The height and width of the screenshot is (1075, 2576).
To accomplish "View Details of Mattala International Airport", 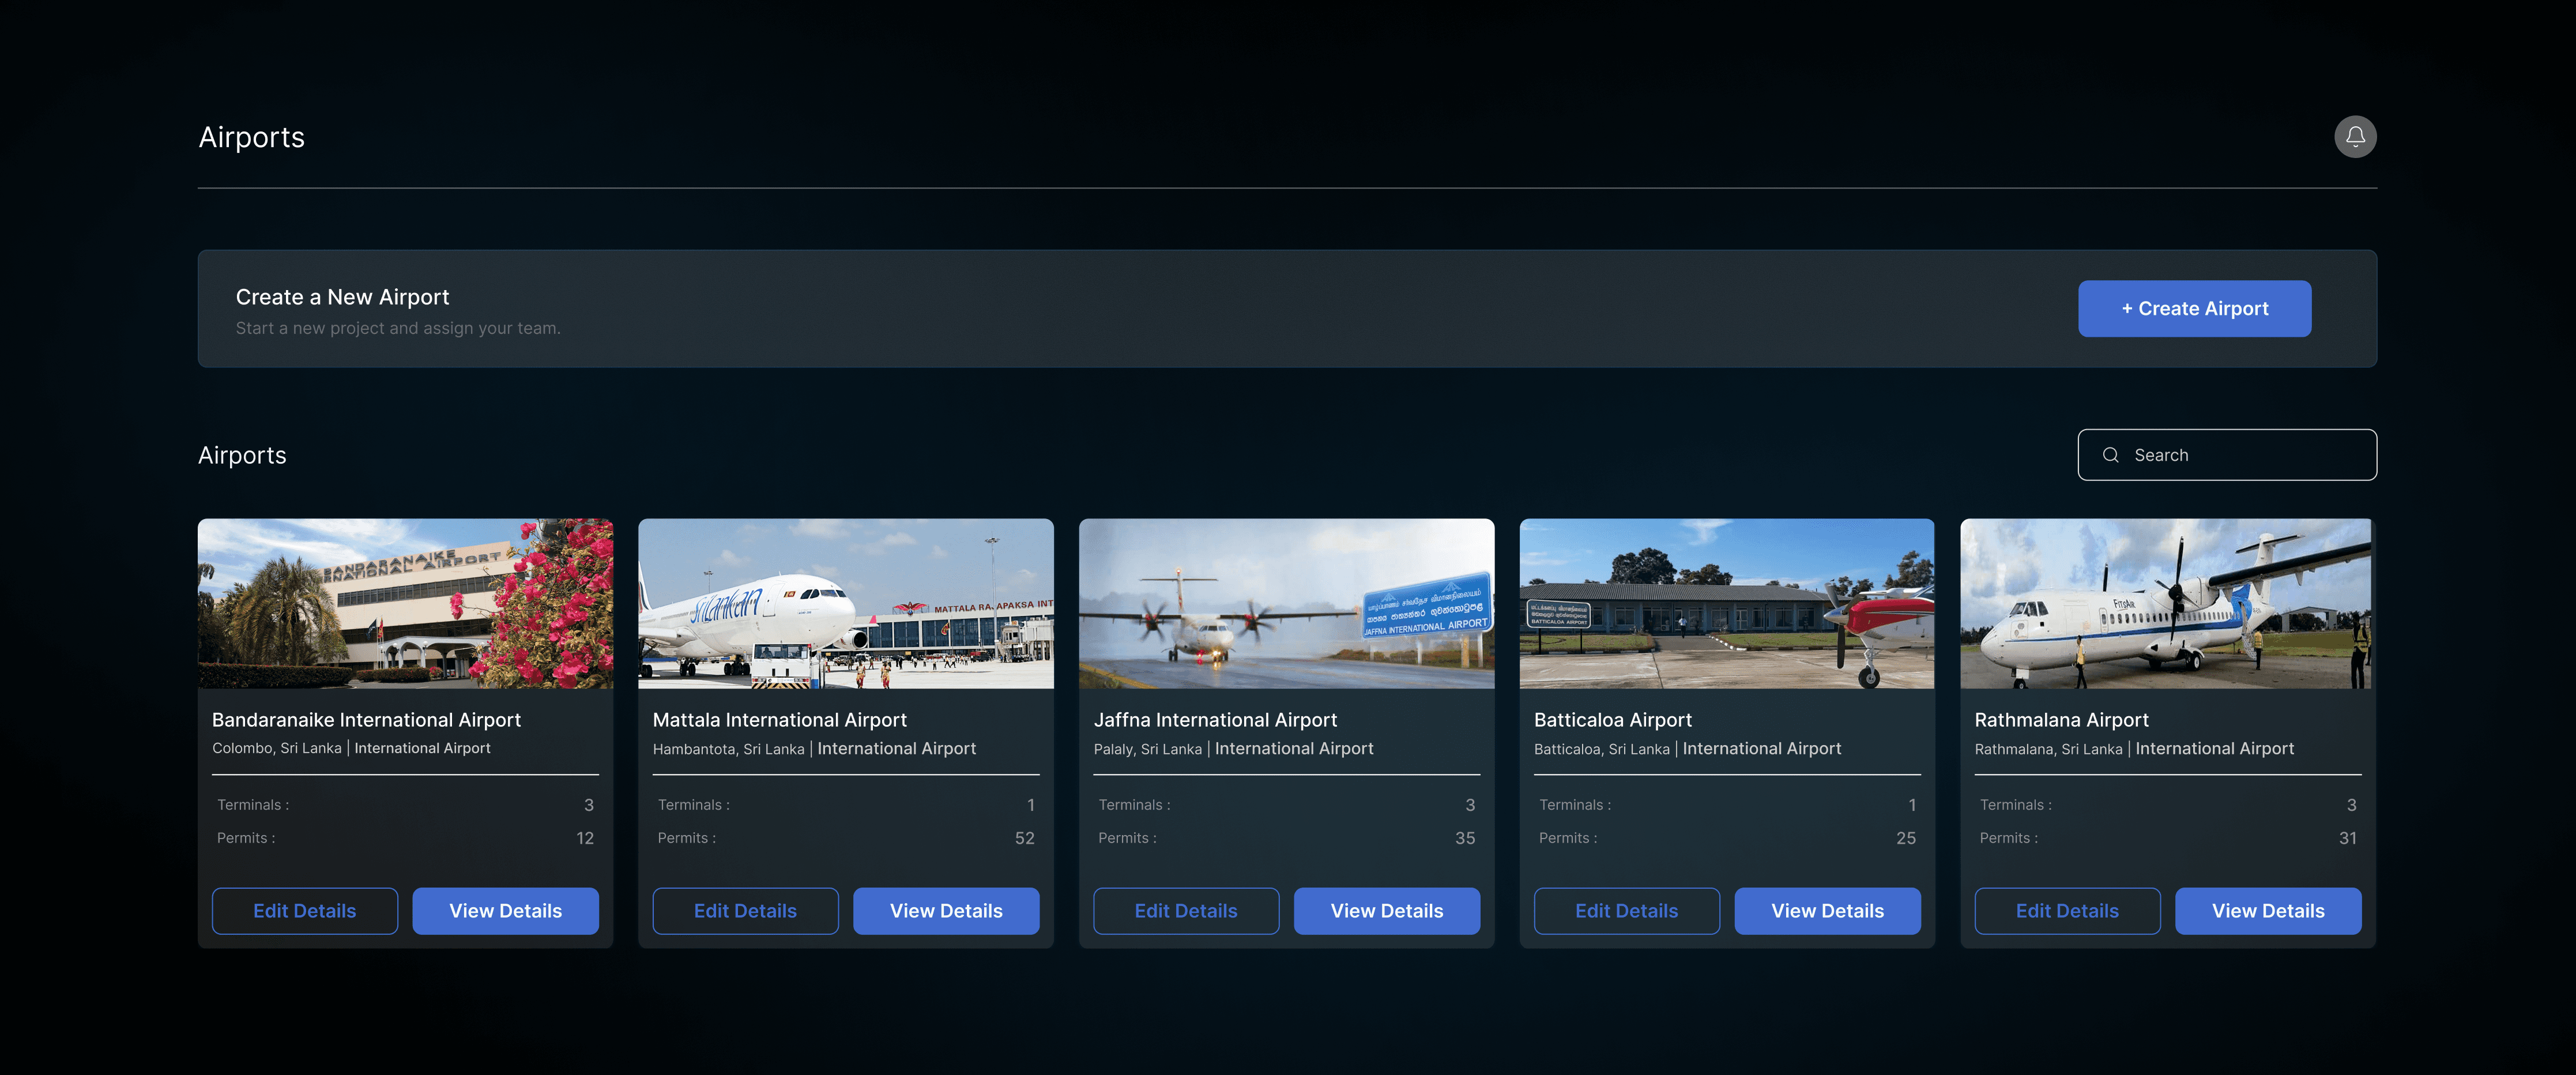I will click(945, 911).
